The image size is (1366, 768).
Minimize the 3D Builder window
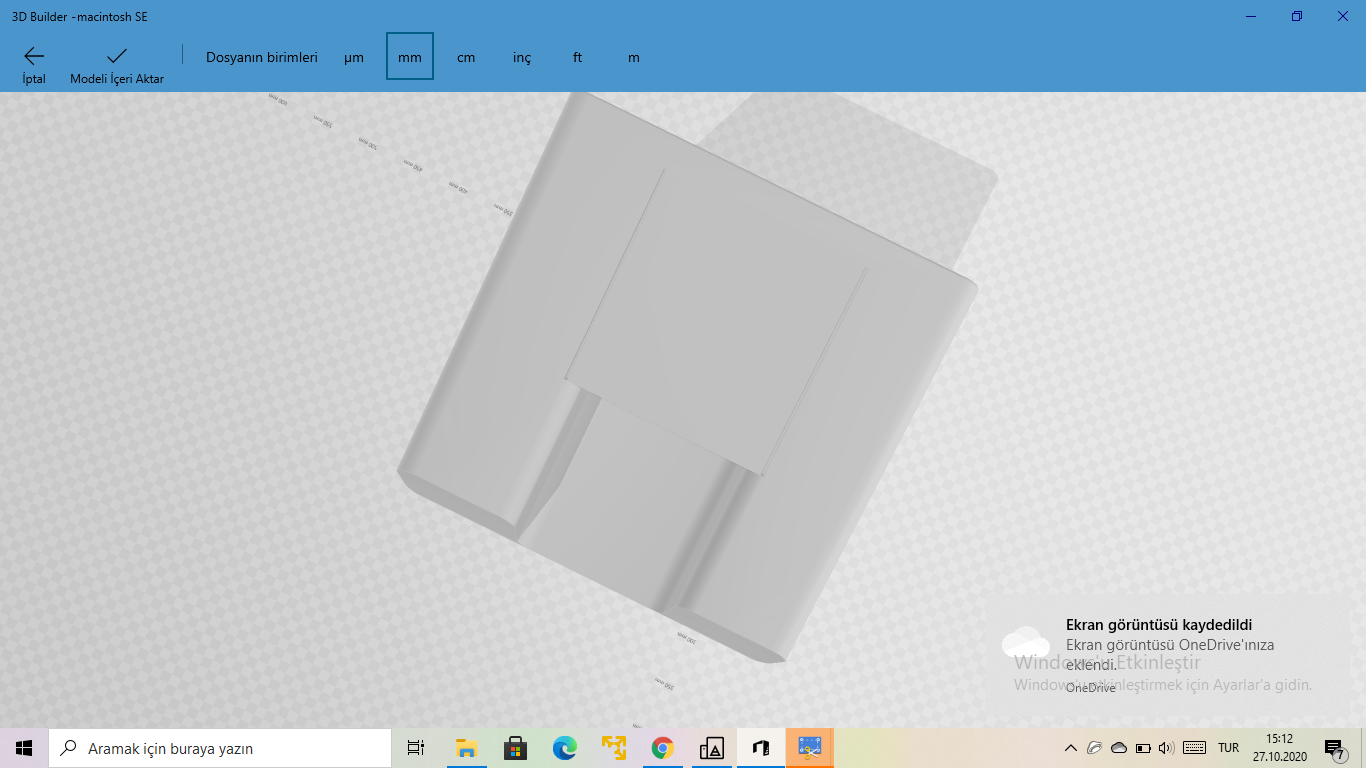[1251, 16]
